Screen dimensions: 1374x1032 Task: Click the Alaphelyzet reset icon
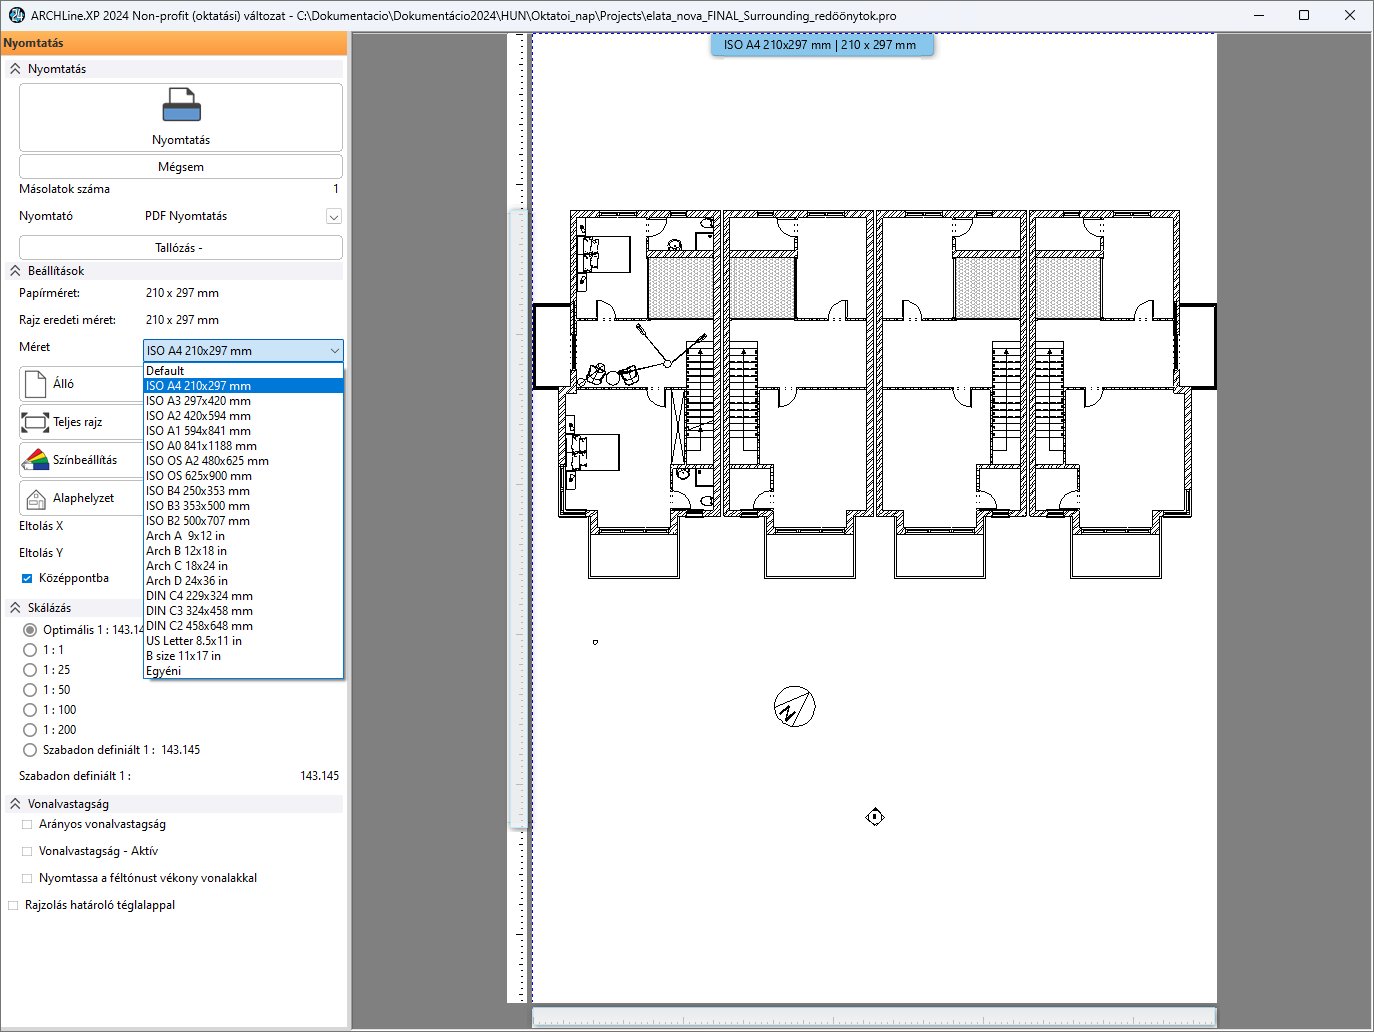point(36,498)
